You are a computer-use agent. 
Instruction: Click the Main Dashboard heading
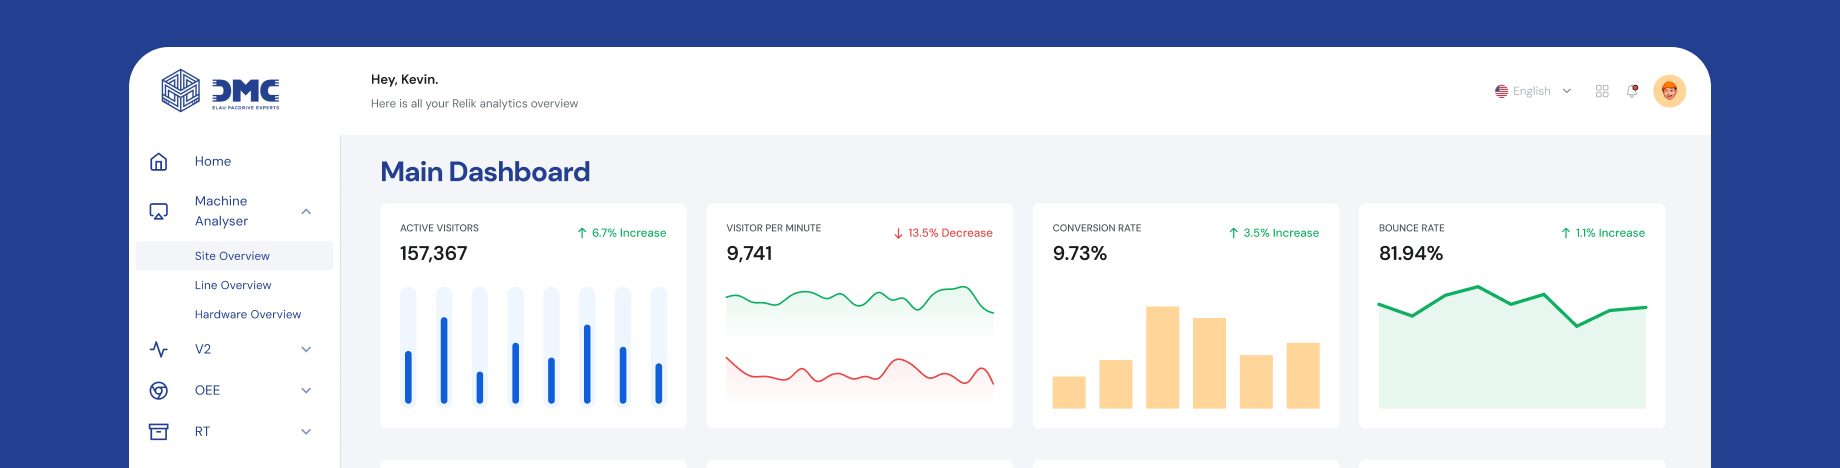click(x=485, y=172)
